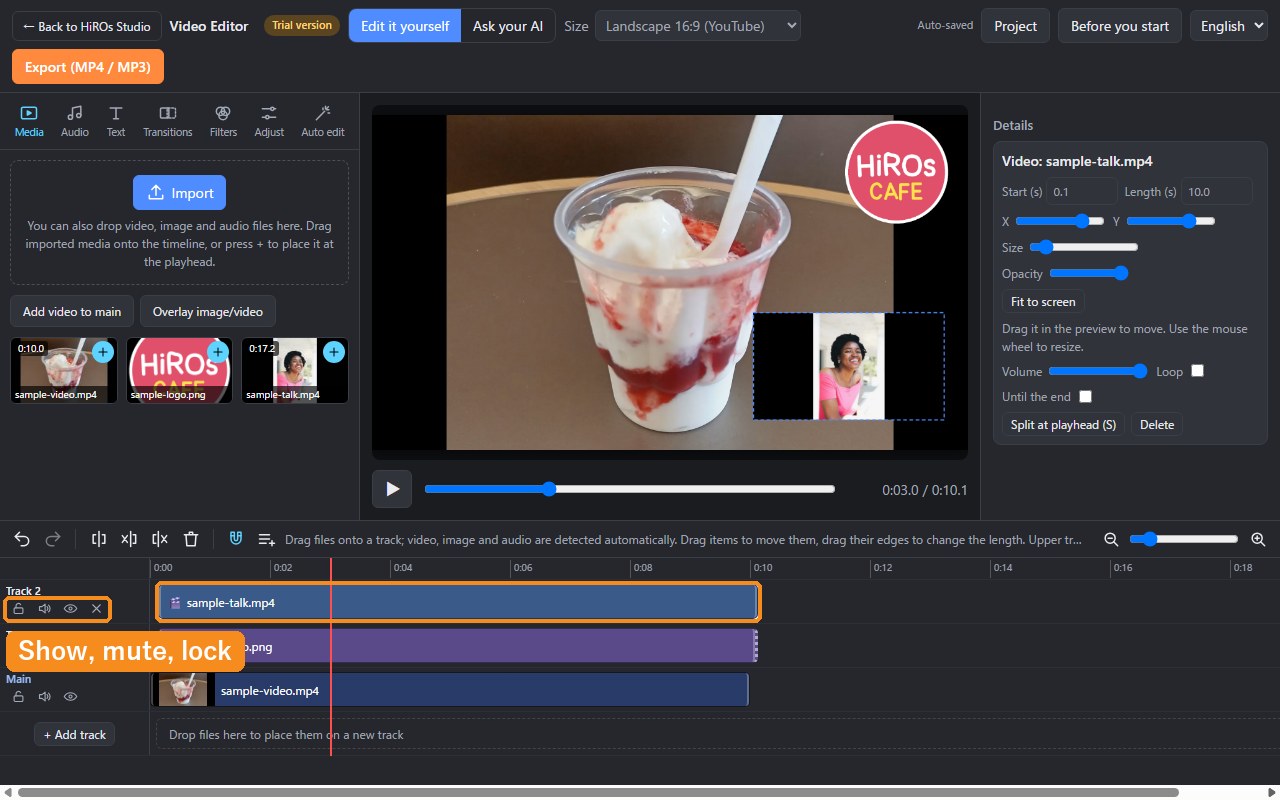Open the Auto edit panel tab
1280x800 pixels.
(x=323, y=121)
